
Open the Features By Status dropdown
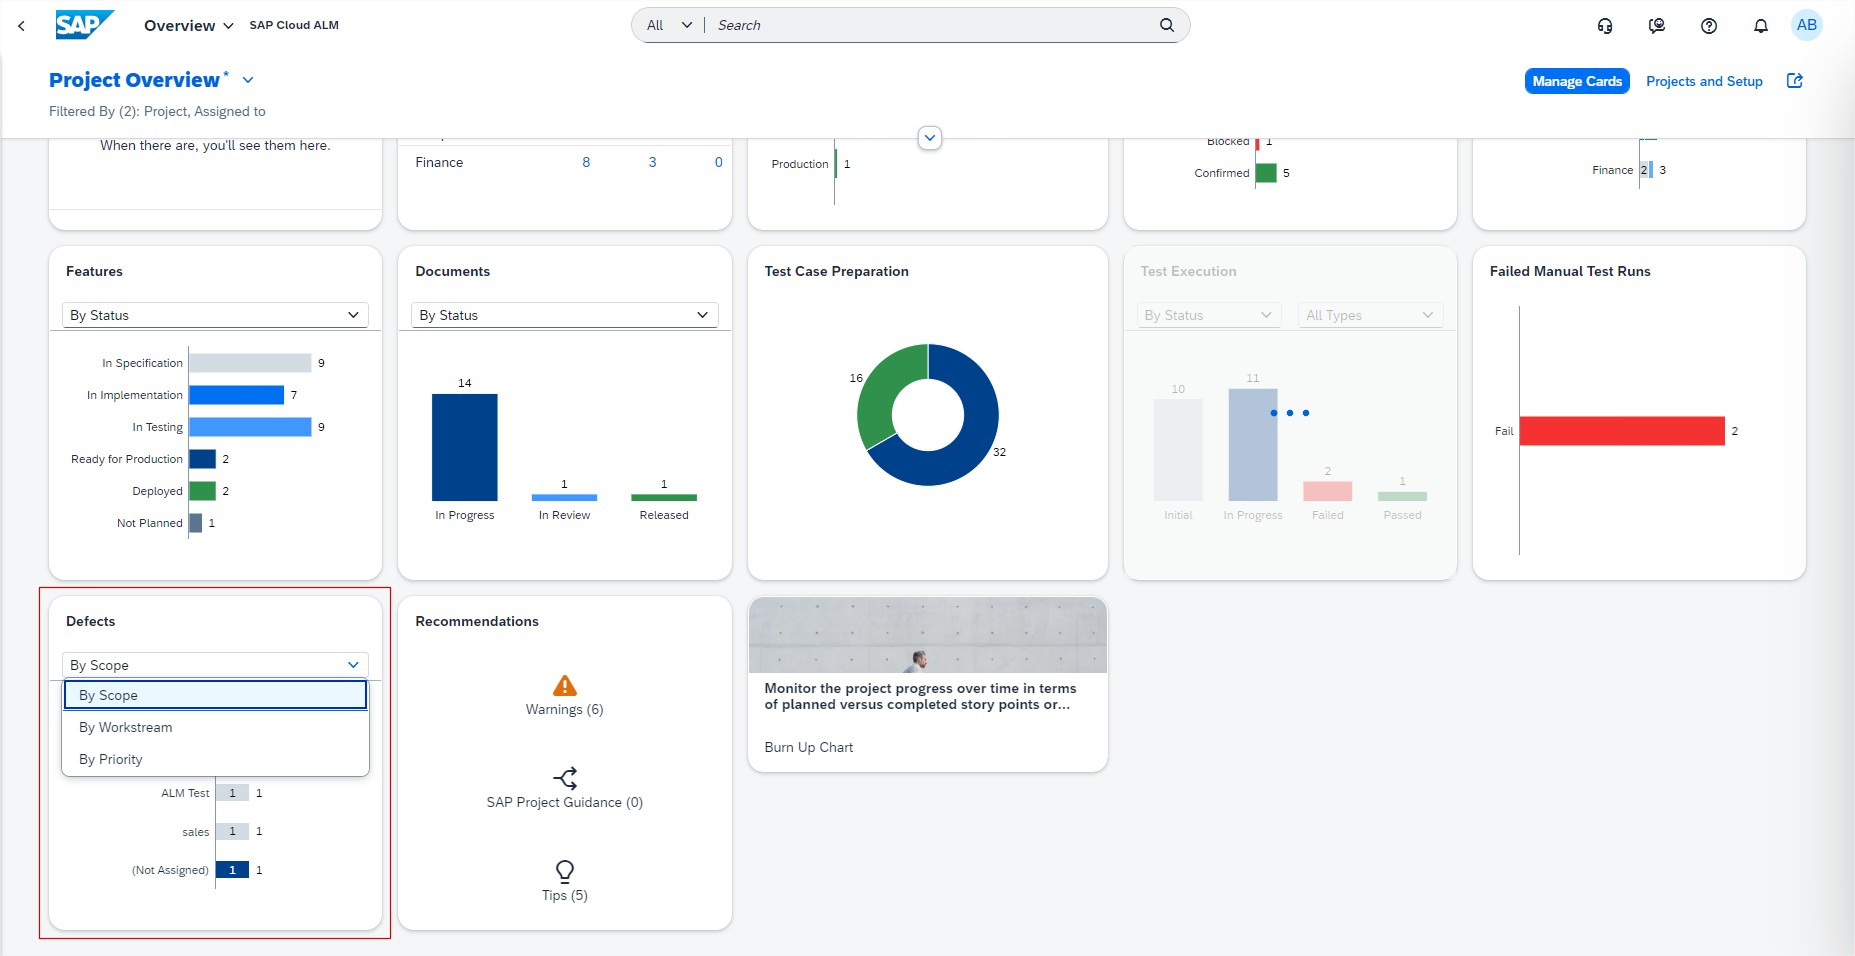pyautogui.click(x=215, y=315)
